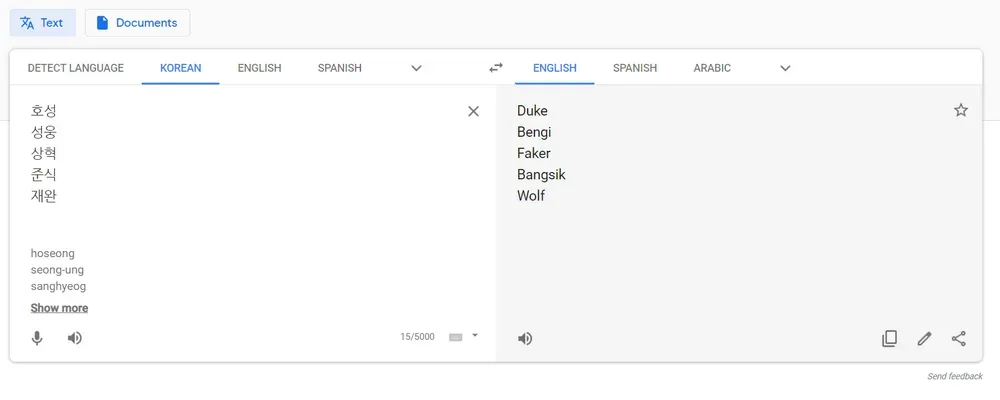This screenshot has width=1000, height=400.
Task: Select Spanish as target language
Action: (635, 68)
